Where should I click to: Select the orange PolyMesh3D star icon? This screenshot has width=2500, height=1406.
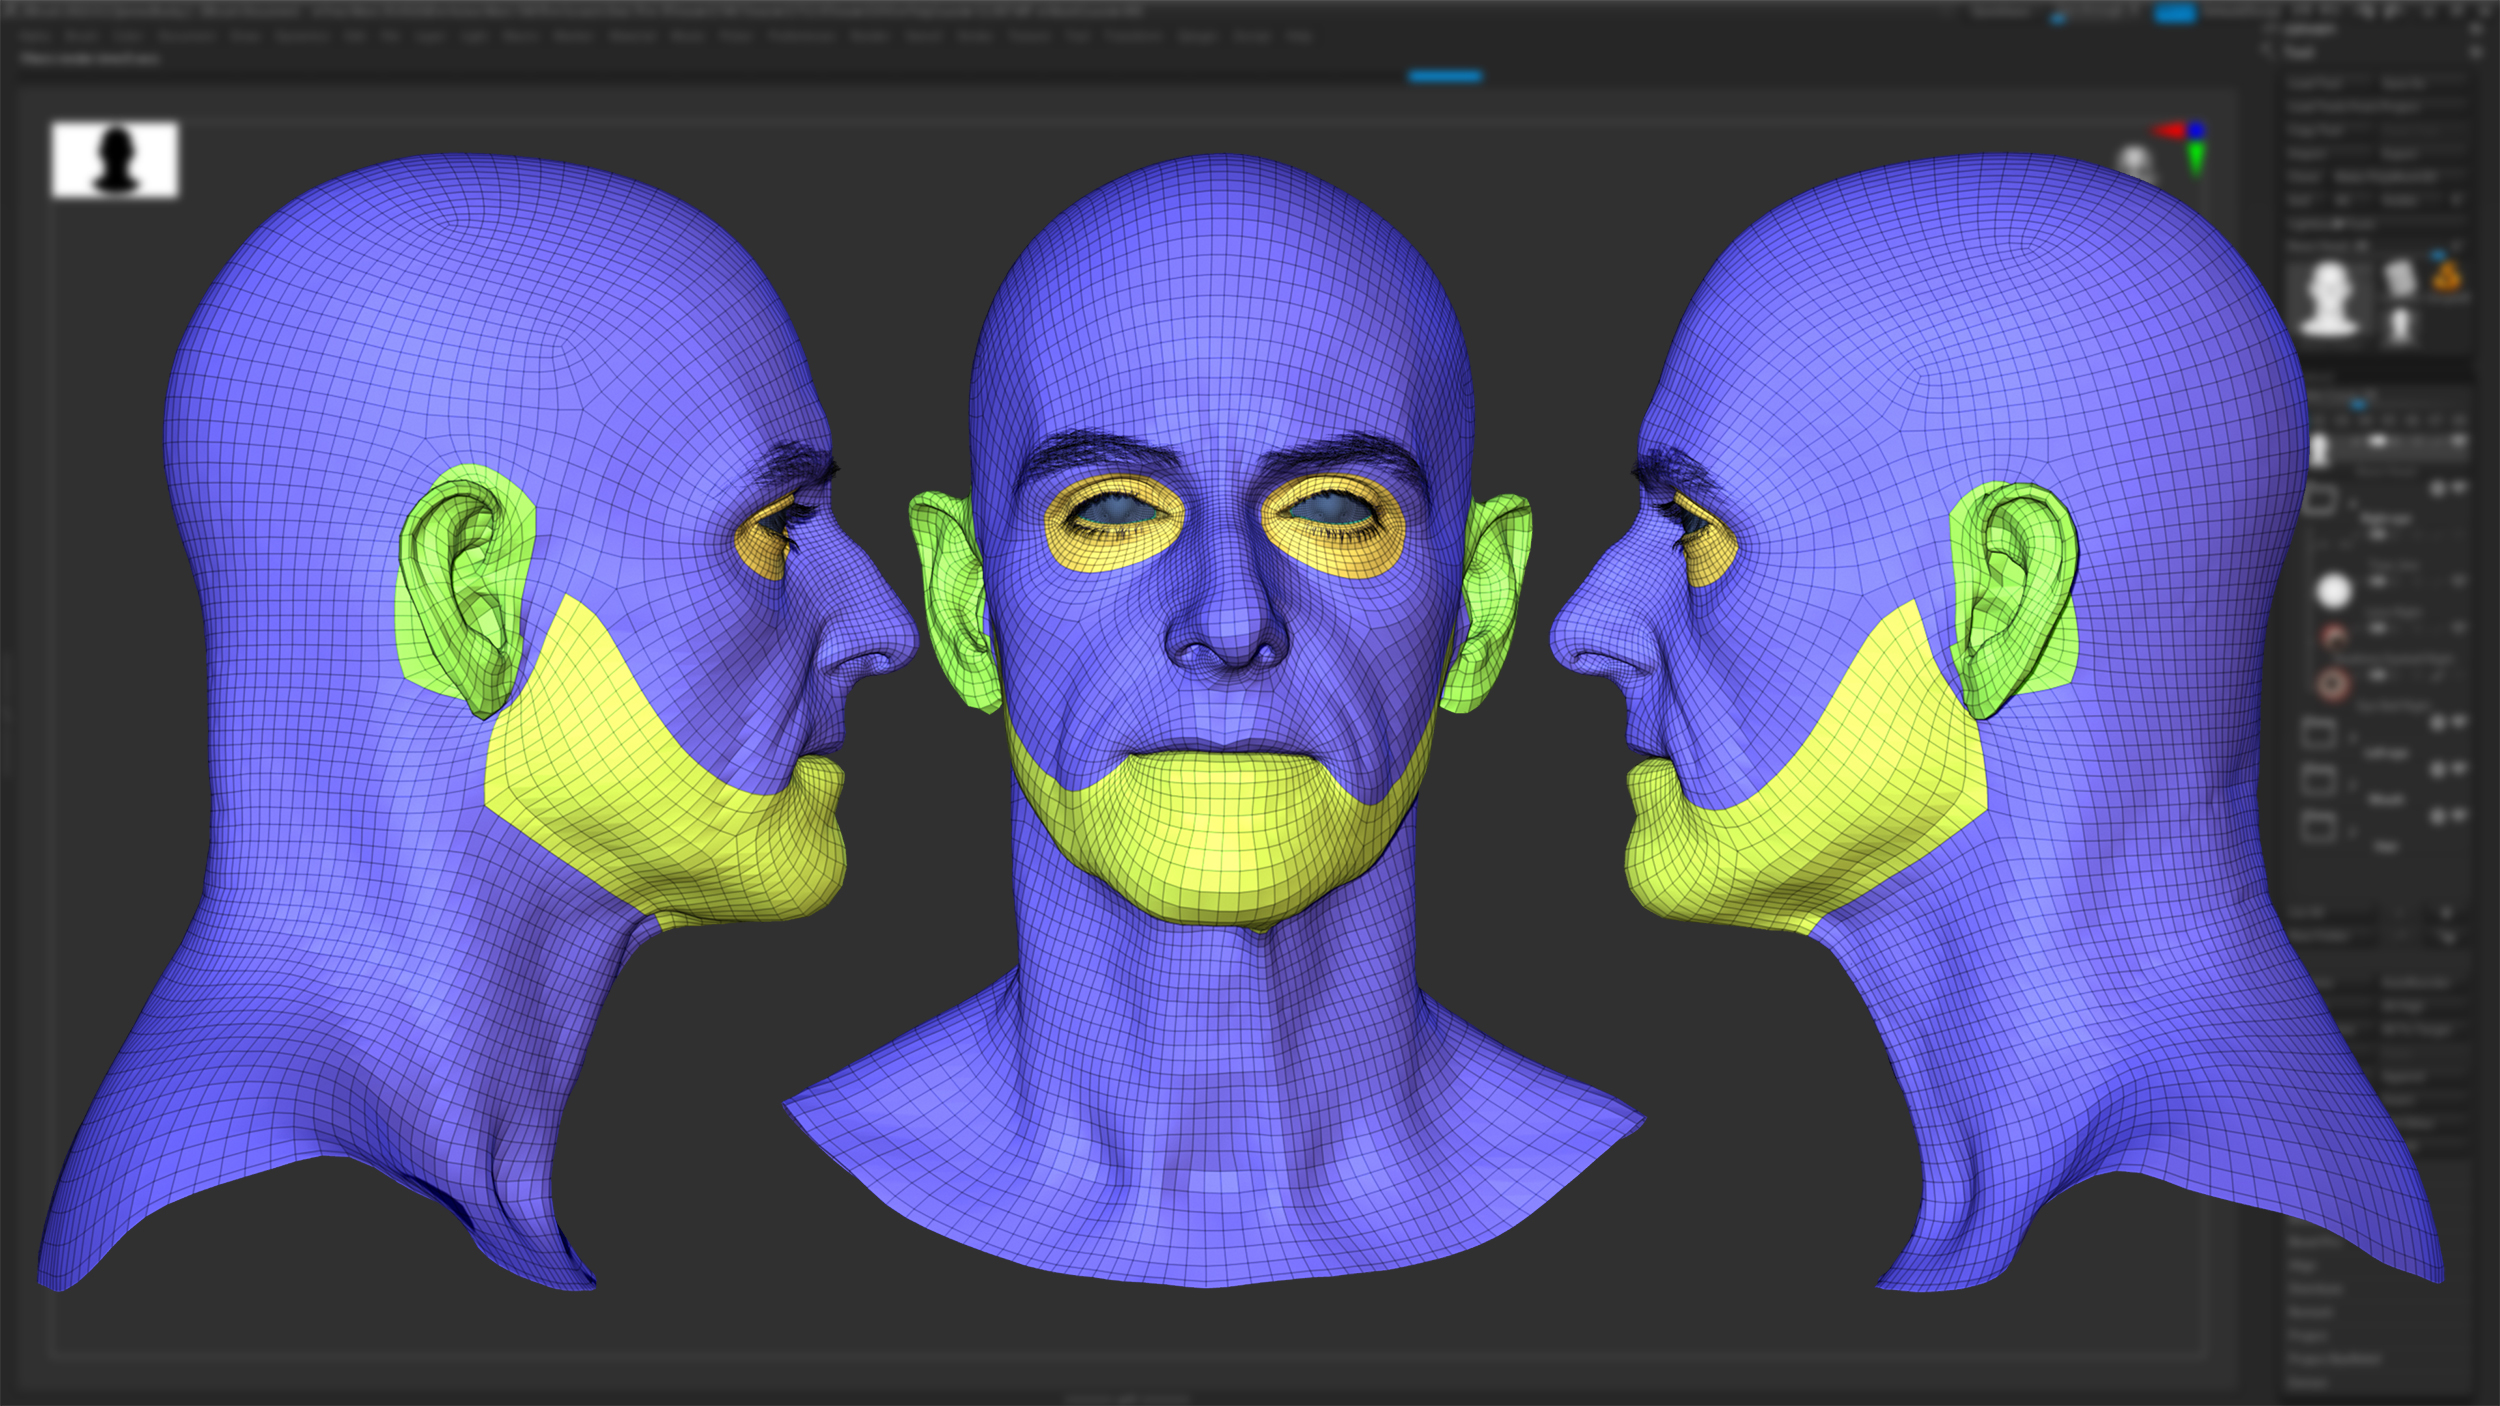click(x=2446, y=276)
